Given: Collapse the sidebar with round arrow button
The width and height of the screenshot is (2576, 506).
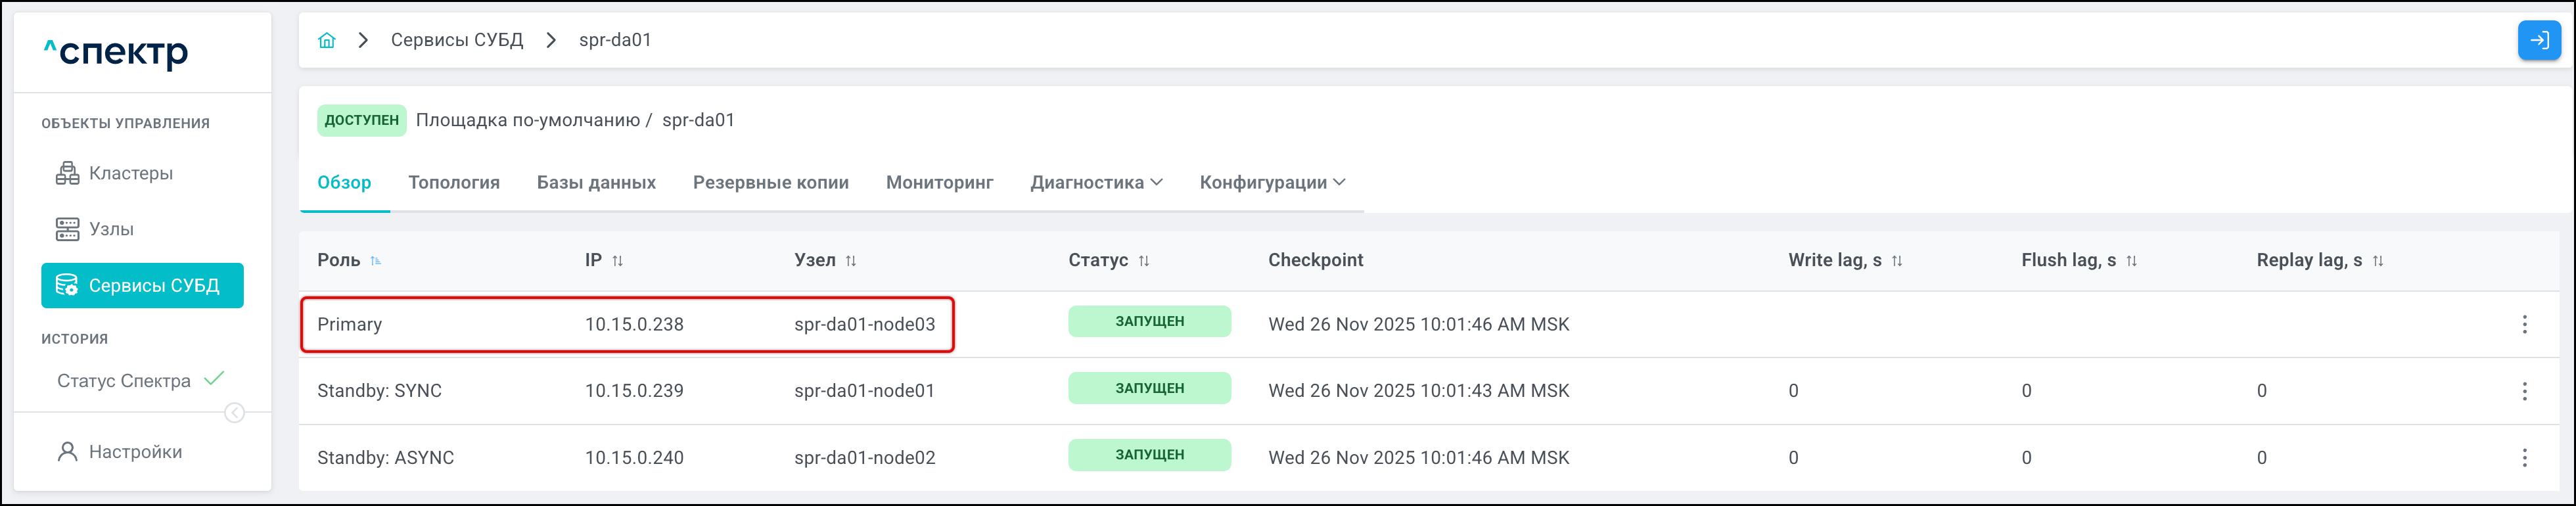Looking at the screenshot, I should pos(234,413).
